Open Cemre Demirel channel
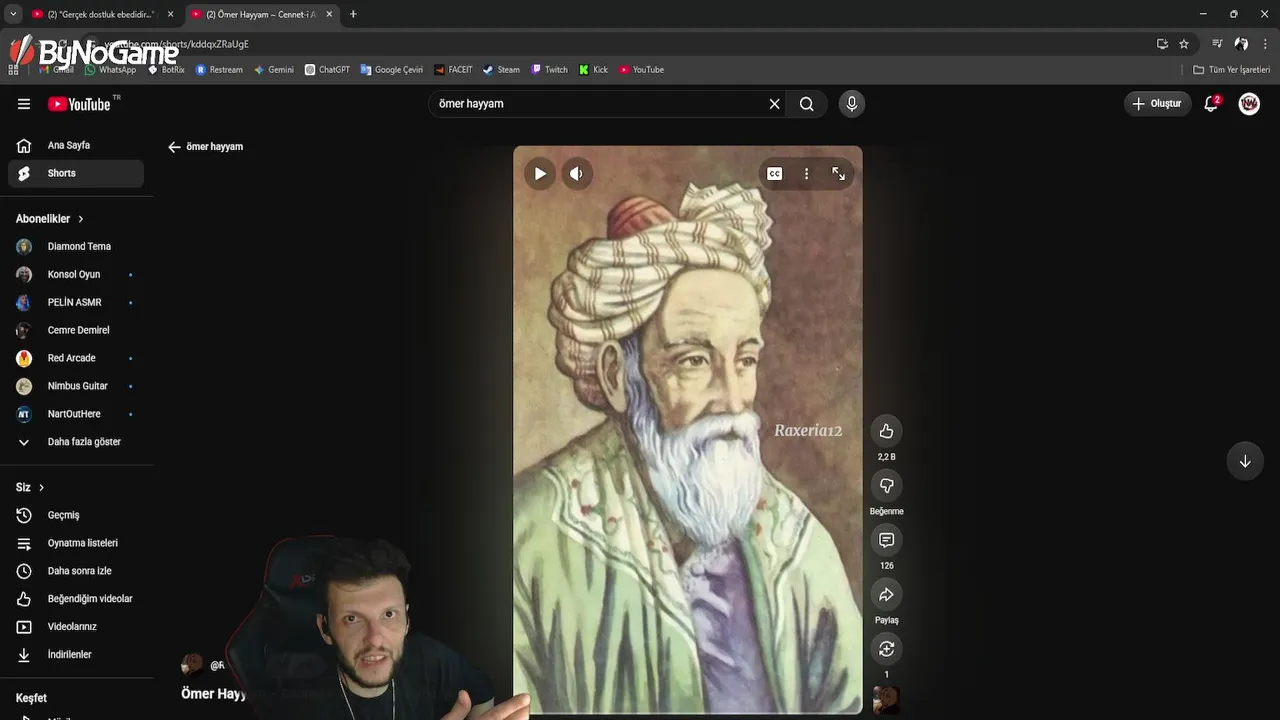1280x720 pixels. point(76,330)
